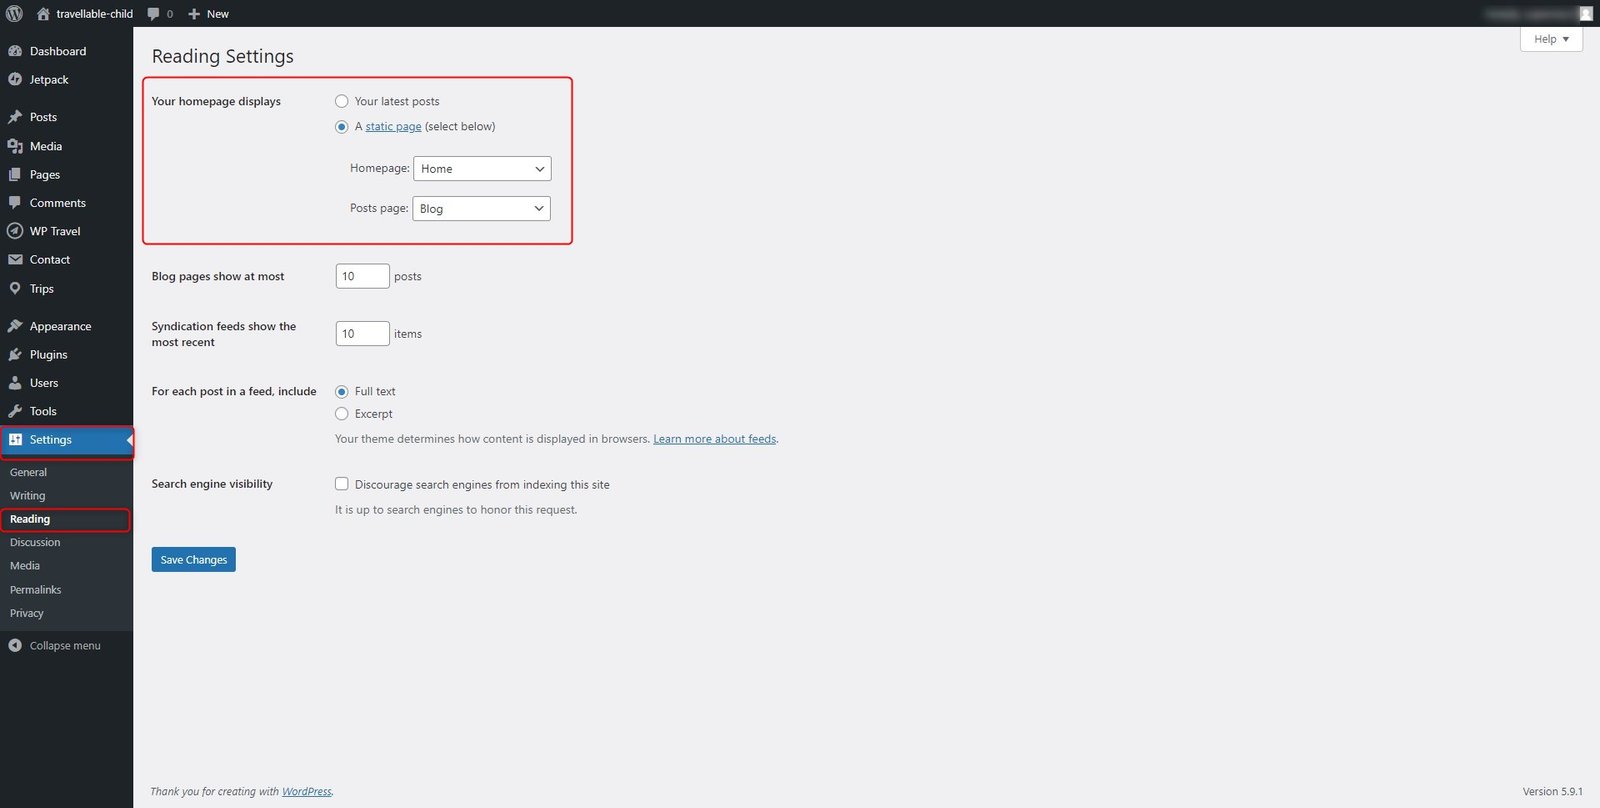
Task: Click the Save Changes button
Action: [194, 560]
